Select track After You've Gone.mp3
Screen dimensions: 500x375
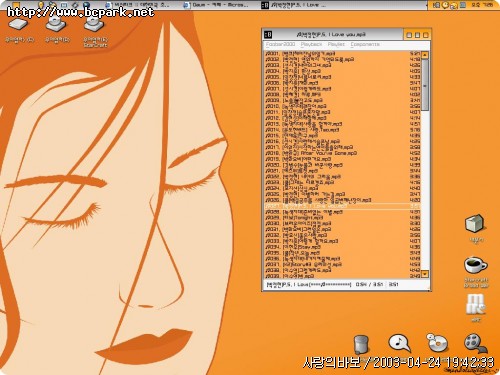[x=343, y=153]
